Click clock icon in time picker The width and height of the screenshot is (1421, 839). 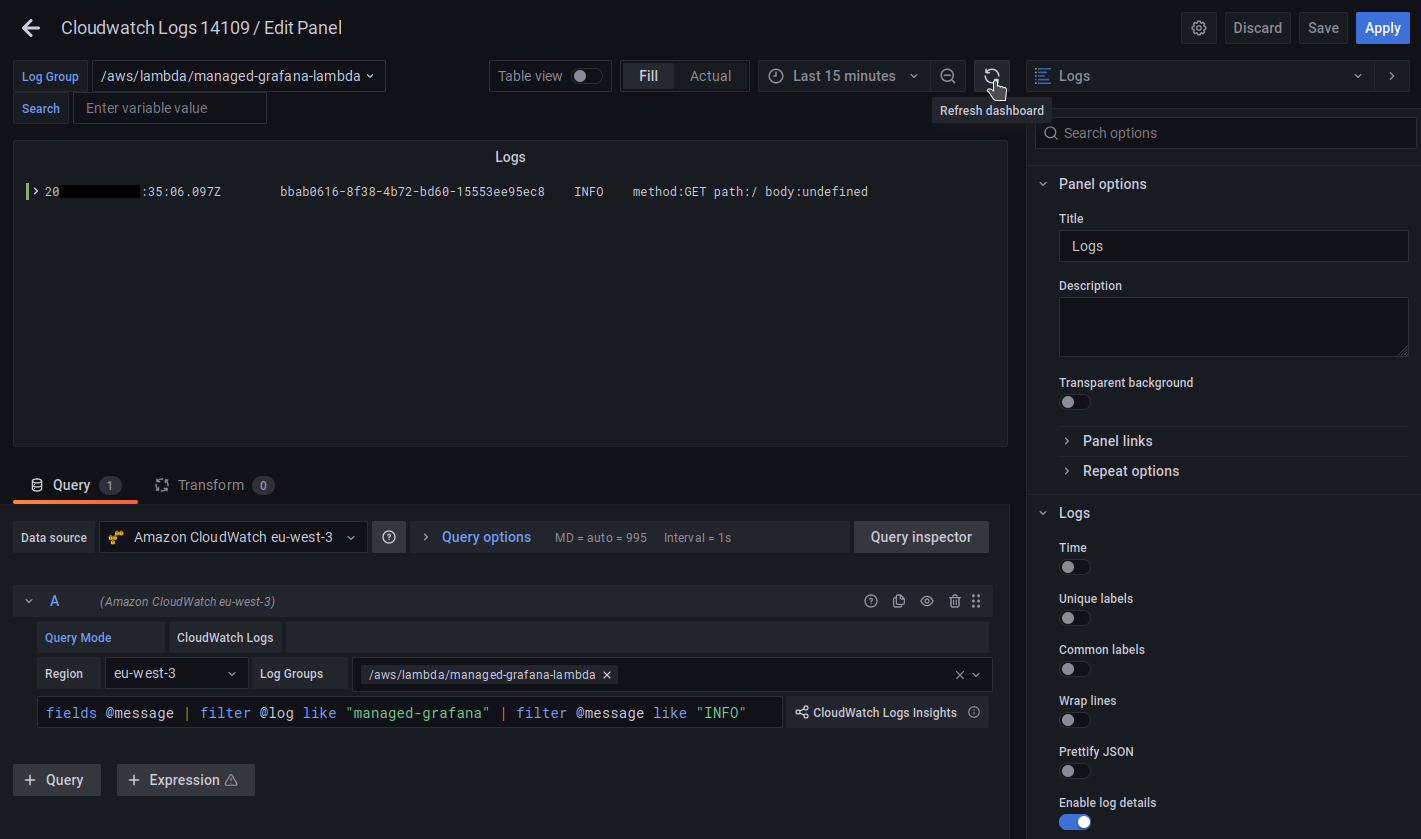[776, 76]
